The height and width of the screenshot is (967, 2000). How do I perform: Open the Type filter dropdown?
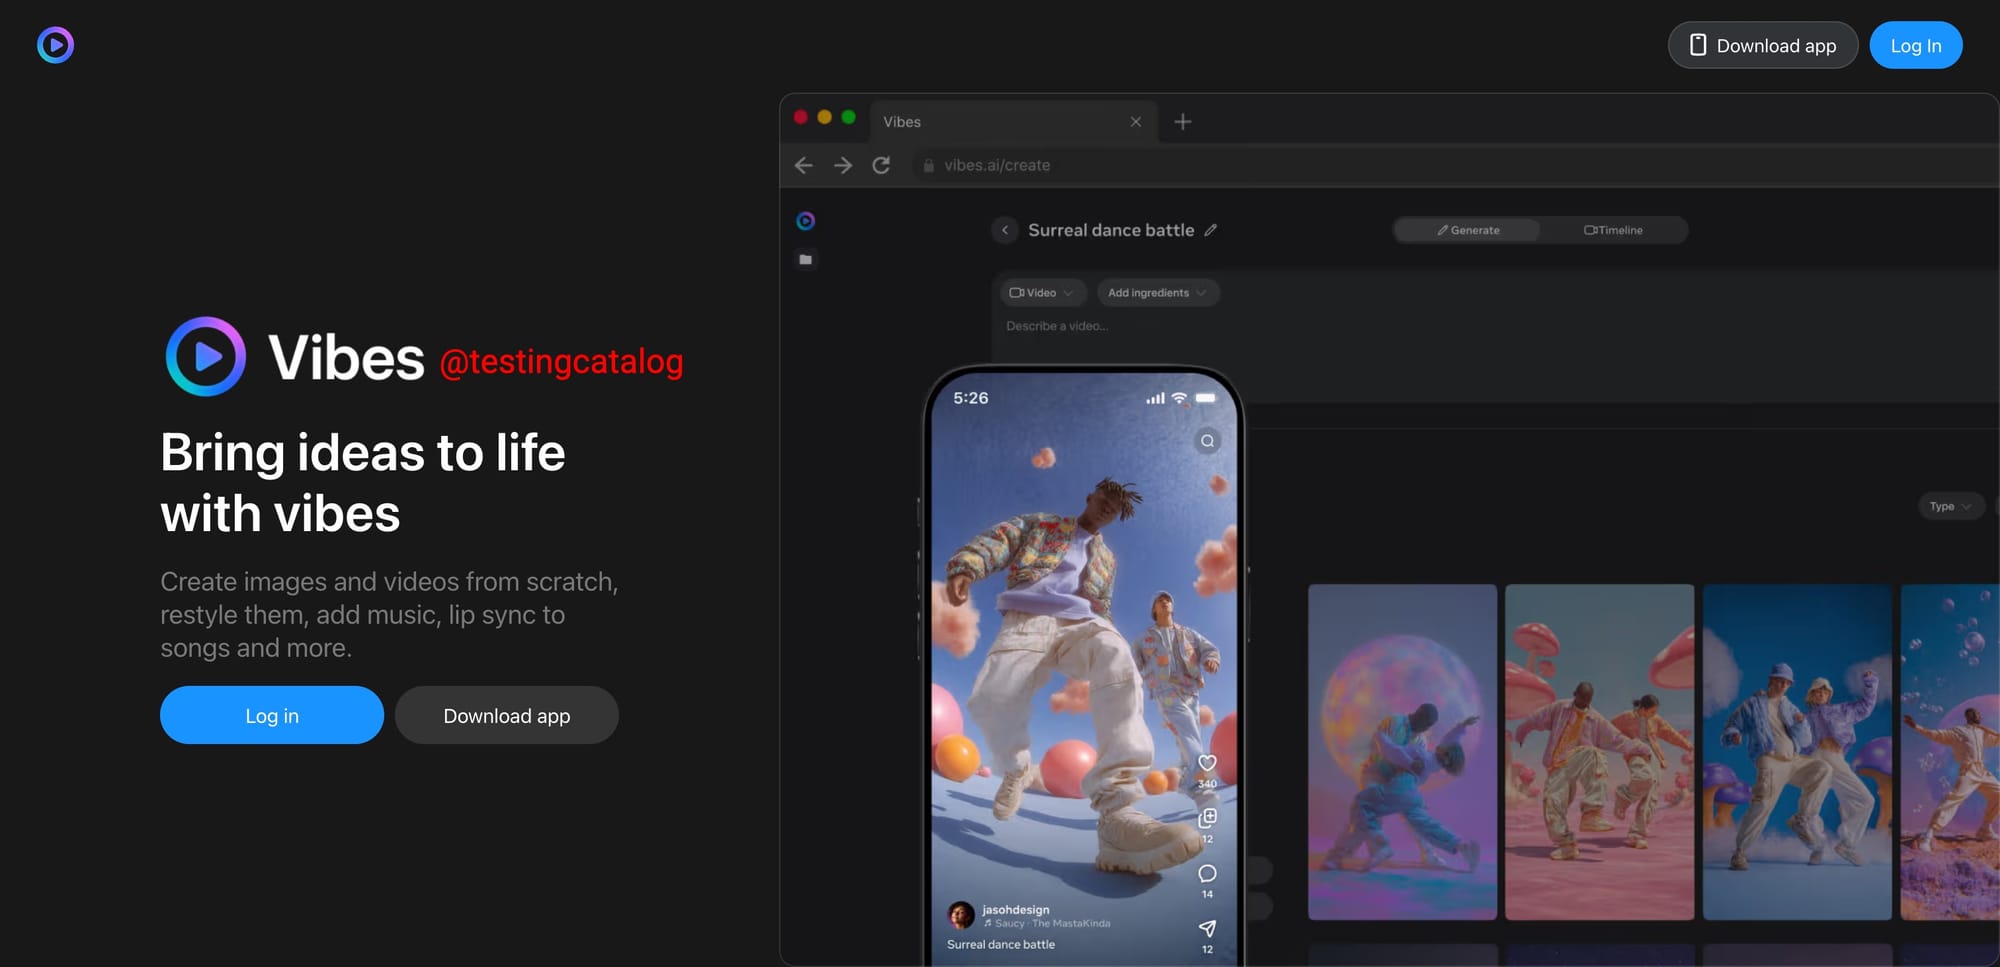[1950, 506]
